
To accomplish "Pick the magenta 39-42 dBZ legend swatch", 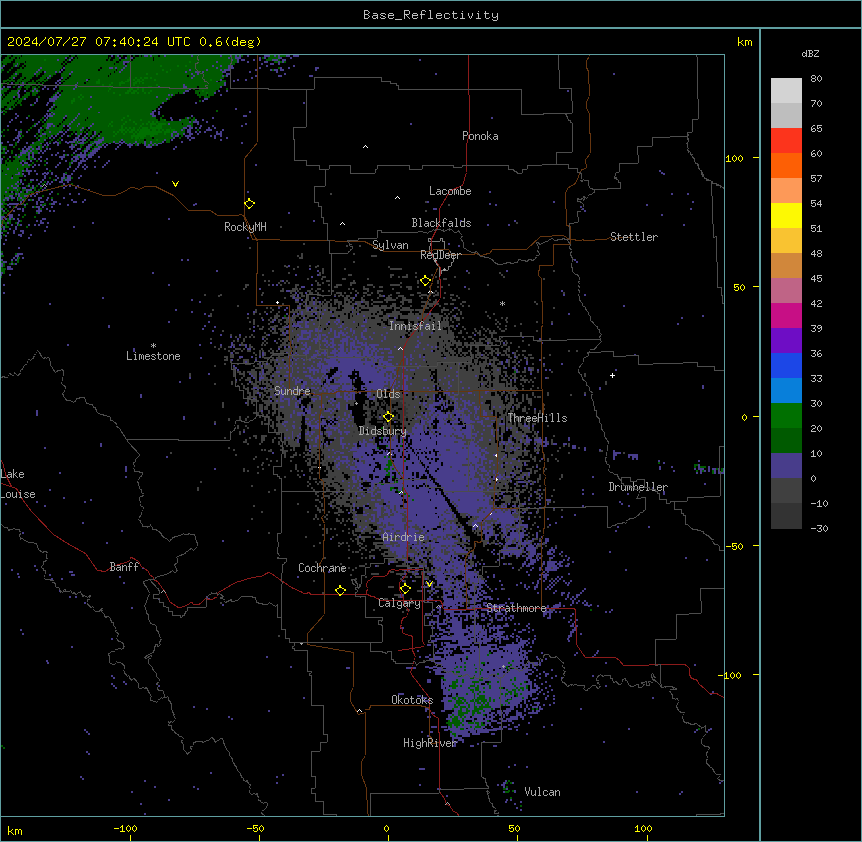I will point(786,315).
